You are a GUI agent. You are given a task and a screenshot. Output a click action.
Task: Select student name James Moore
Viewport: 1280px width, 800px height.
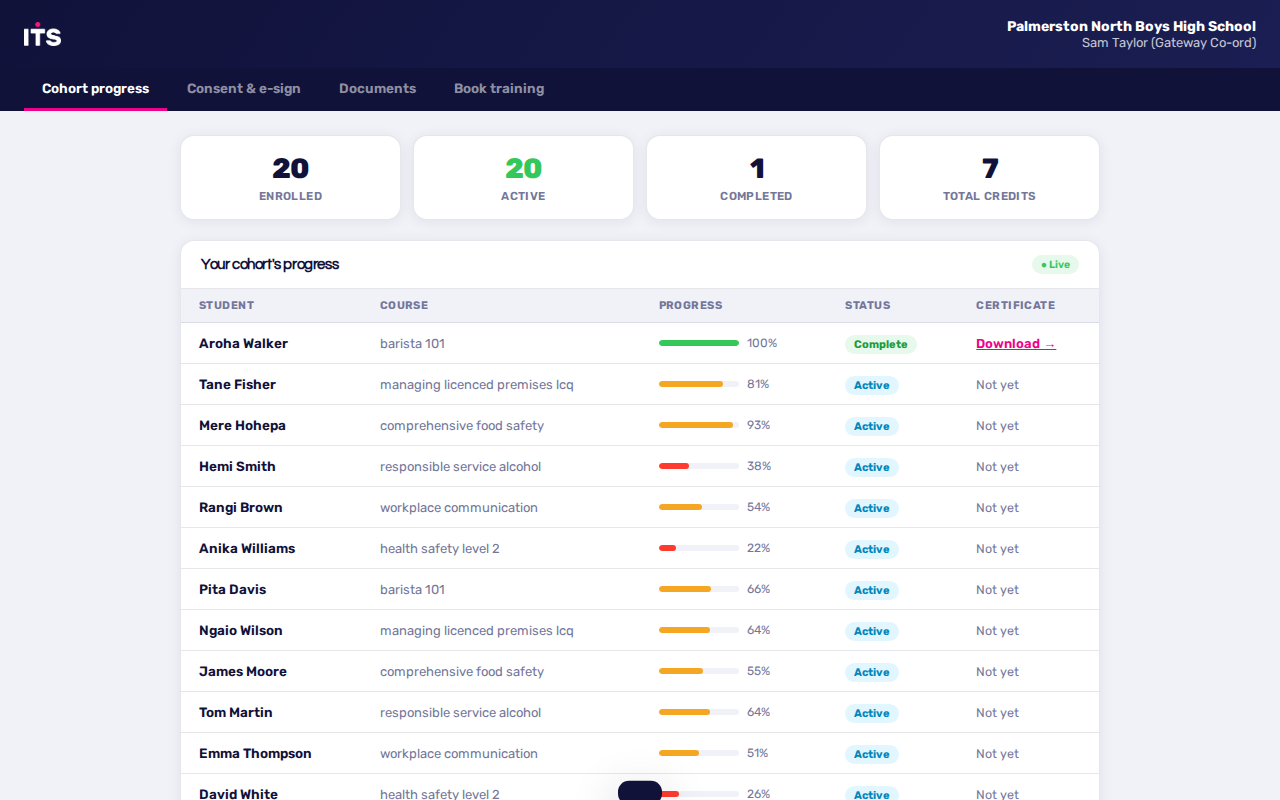tap(243, 672)
